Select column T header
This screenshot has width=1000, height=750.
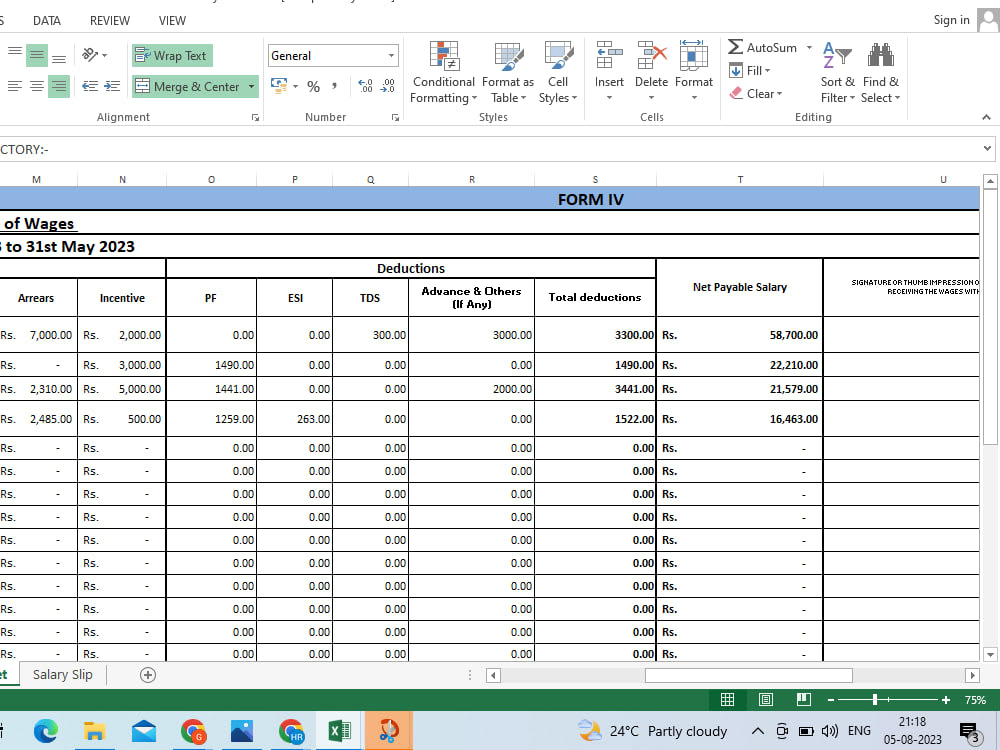tap(740, 180)
